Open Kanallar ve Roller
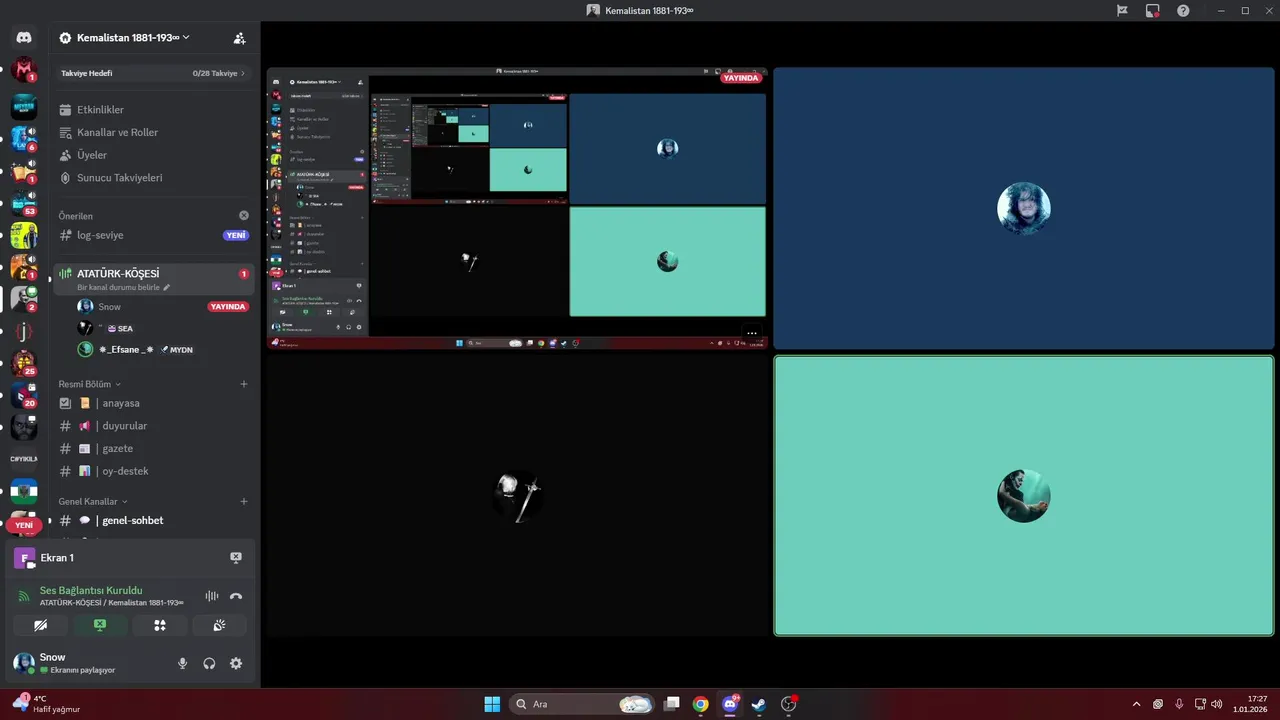The width and height of the screenshot is (1280, 720). click(x=153, y=132)
